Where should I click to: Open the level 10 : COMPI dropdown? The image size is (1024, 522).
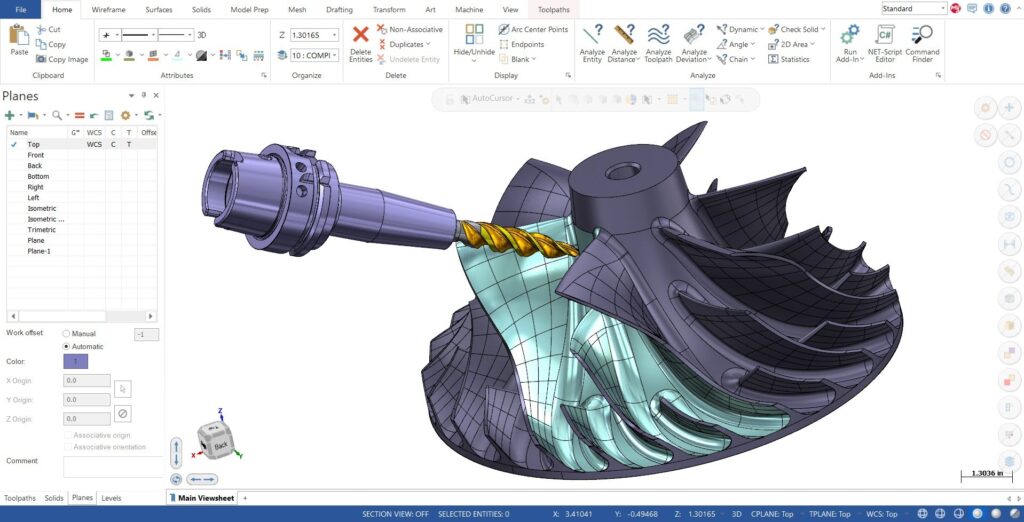335,56
